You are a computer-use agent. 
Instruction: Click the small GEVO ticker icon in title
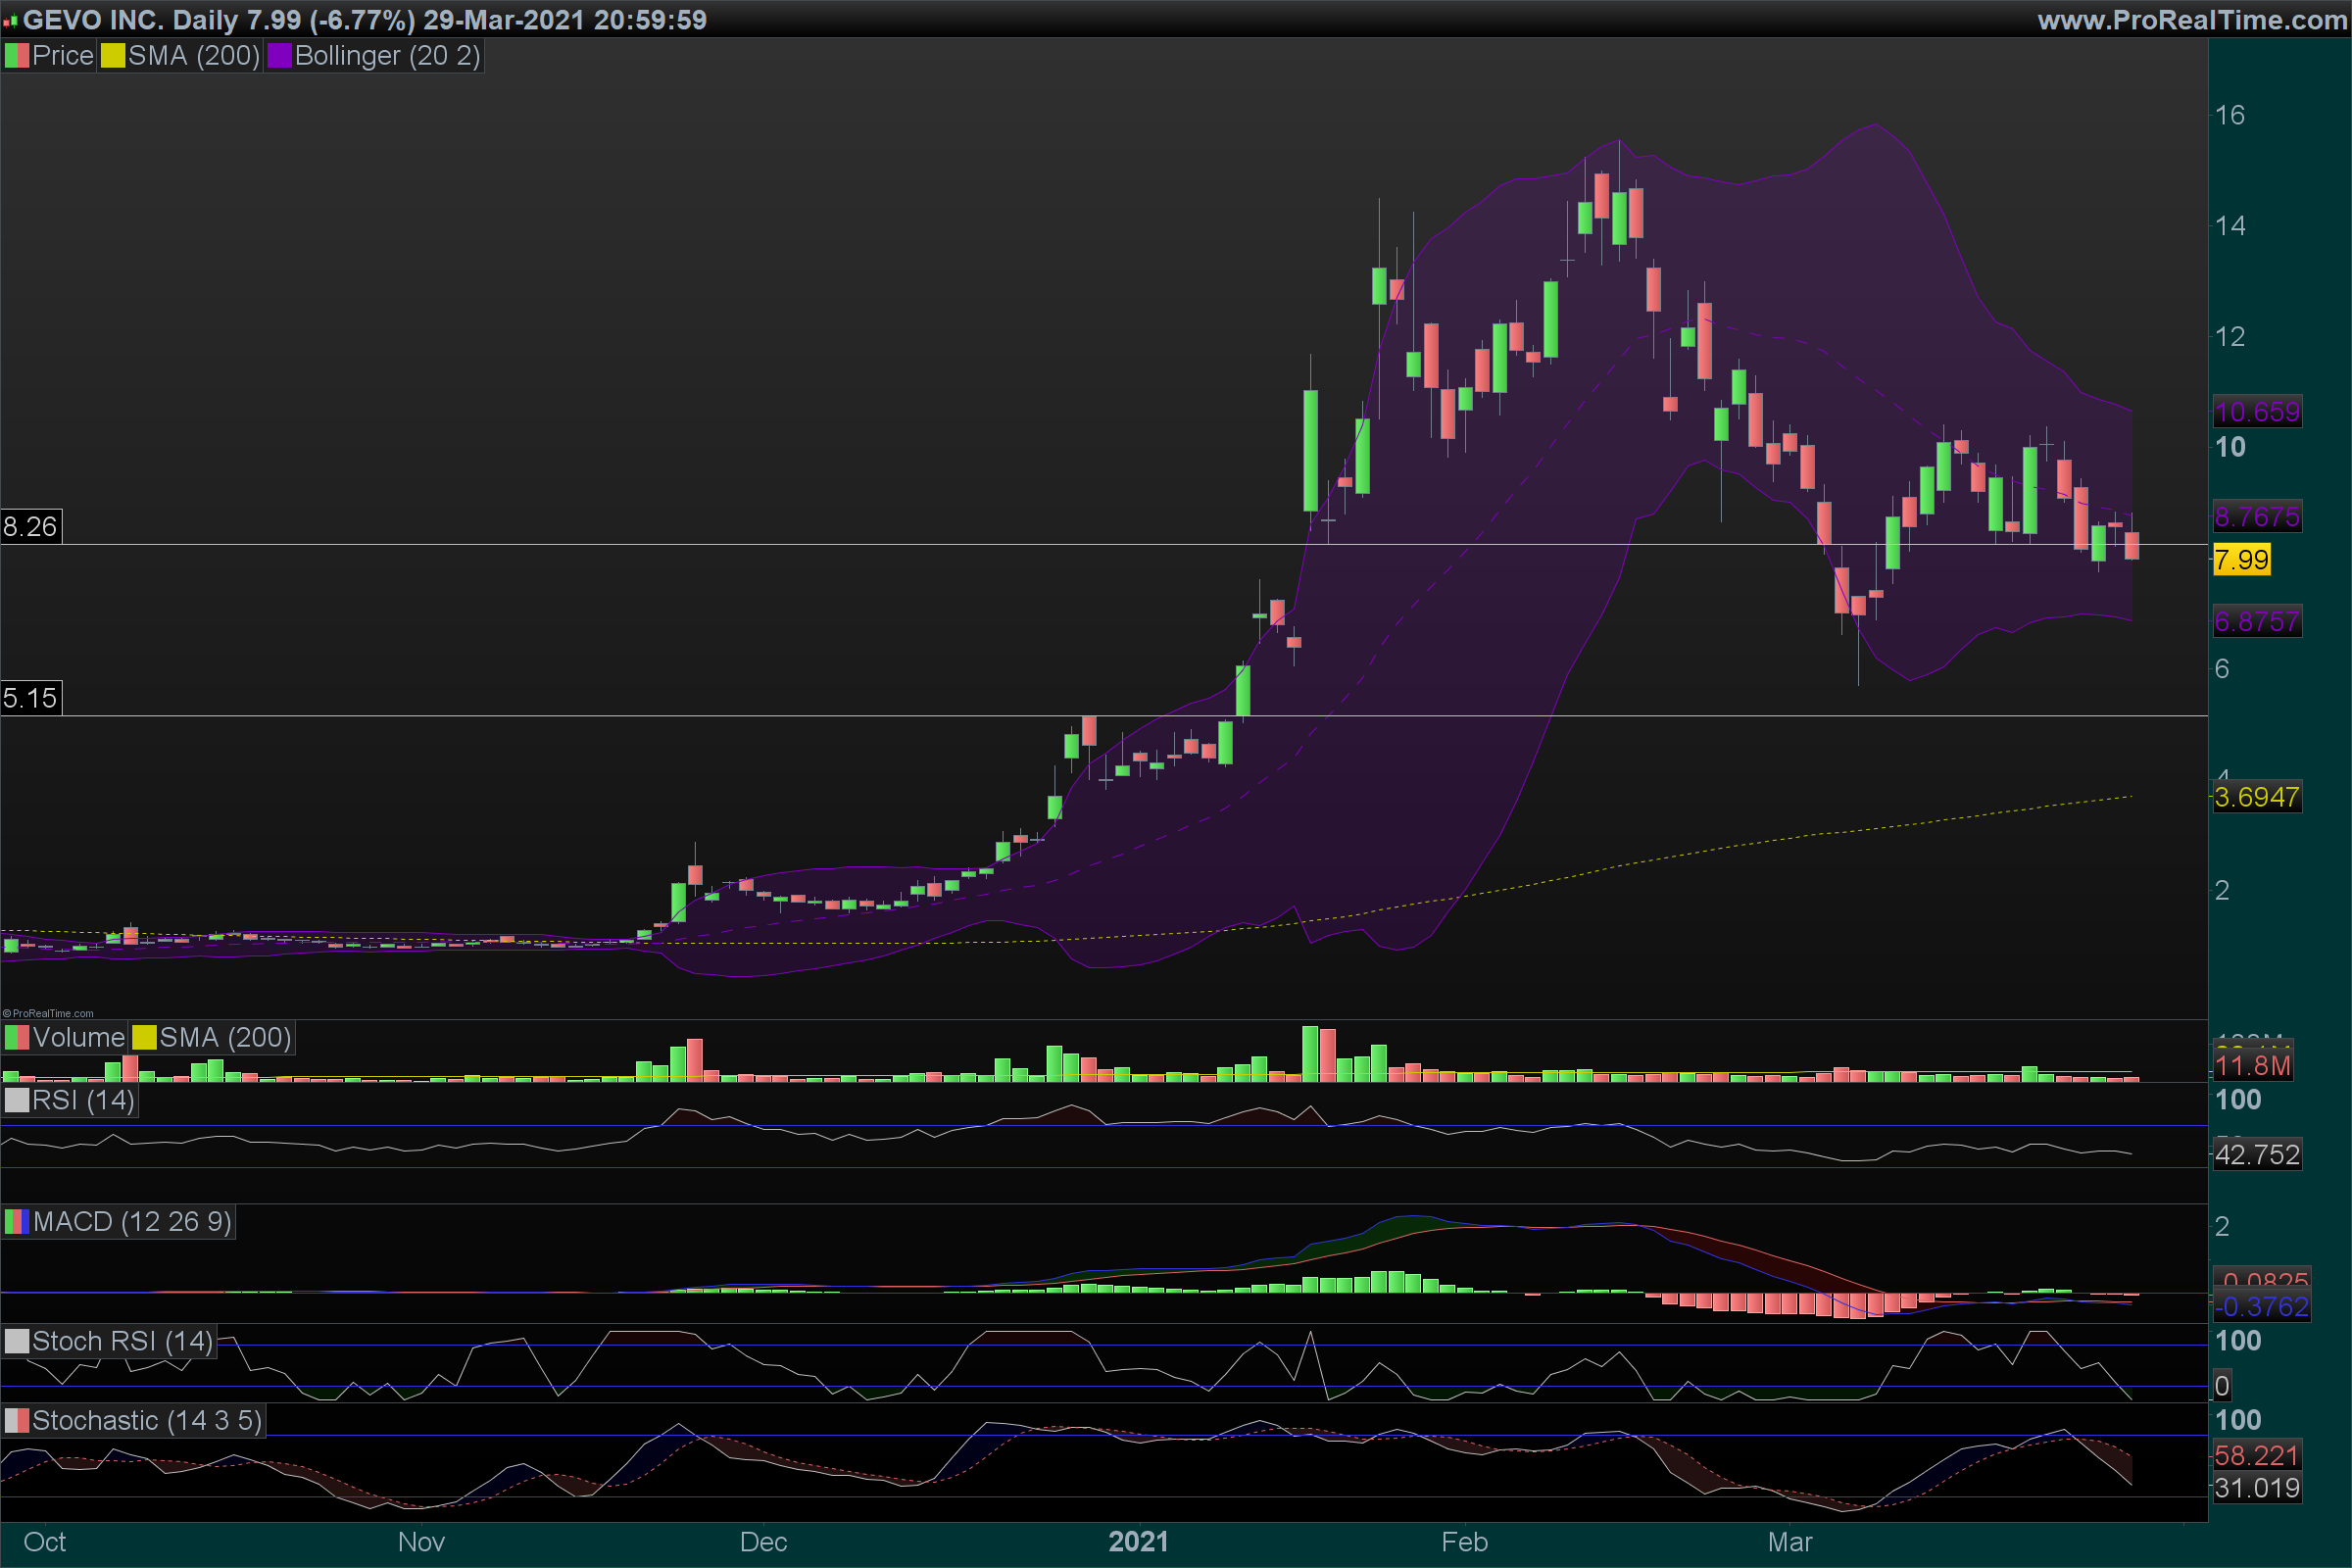pyautogui.click(x=10, y=21)
